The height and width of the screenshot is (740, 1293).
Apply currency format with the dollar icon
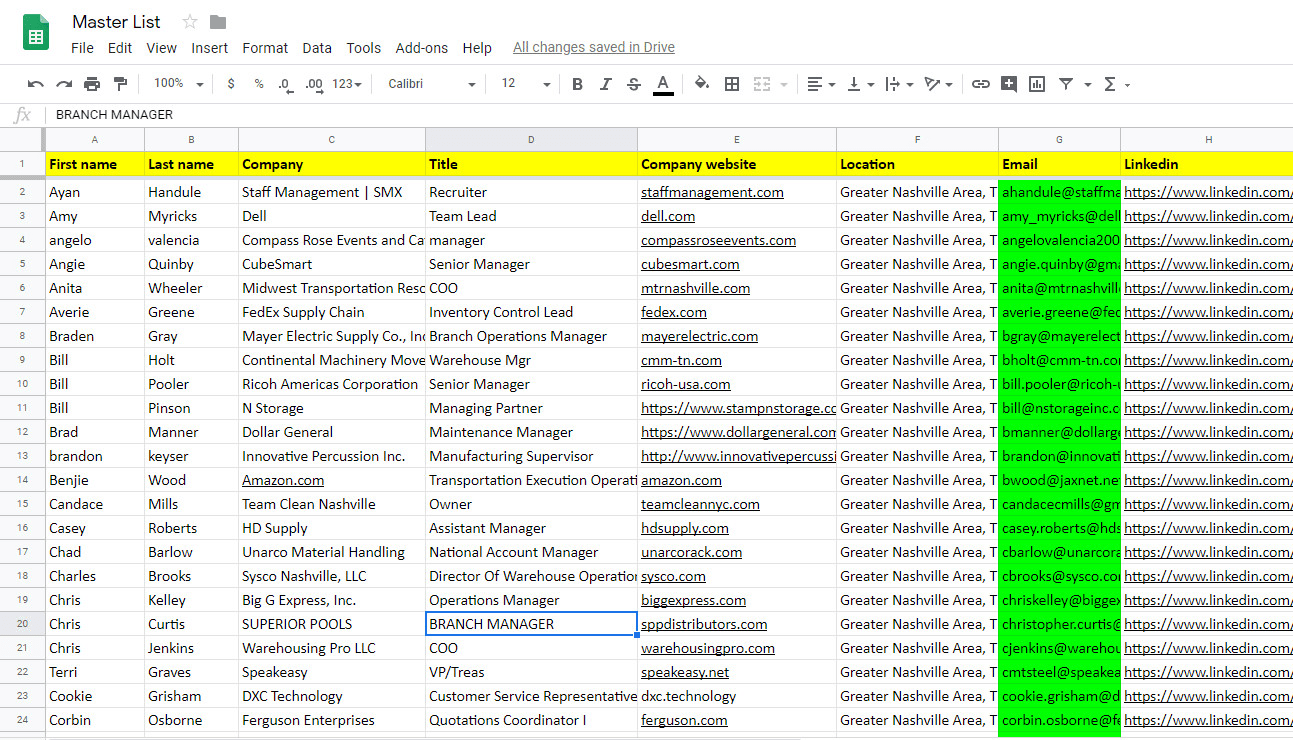click(231, 84)
